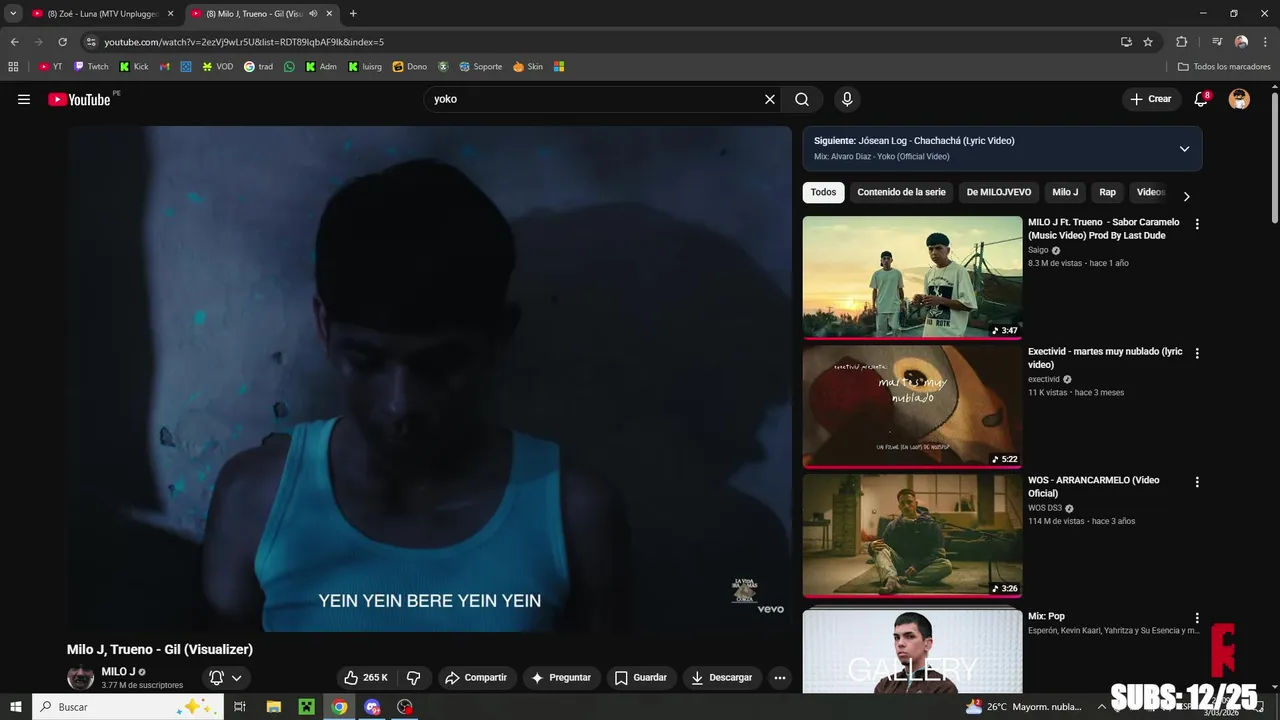Open the 'Mix: Pop' title link
The image size is (1280, 720).
(x=1046, y=617)
